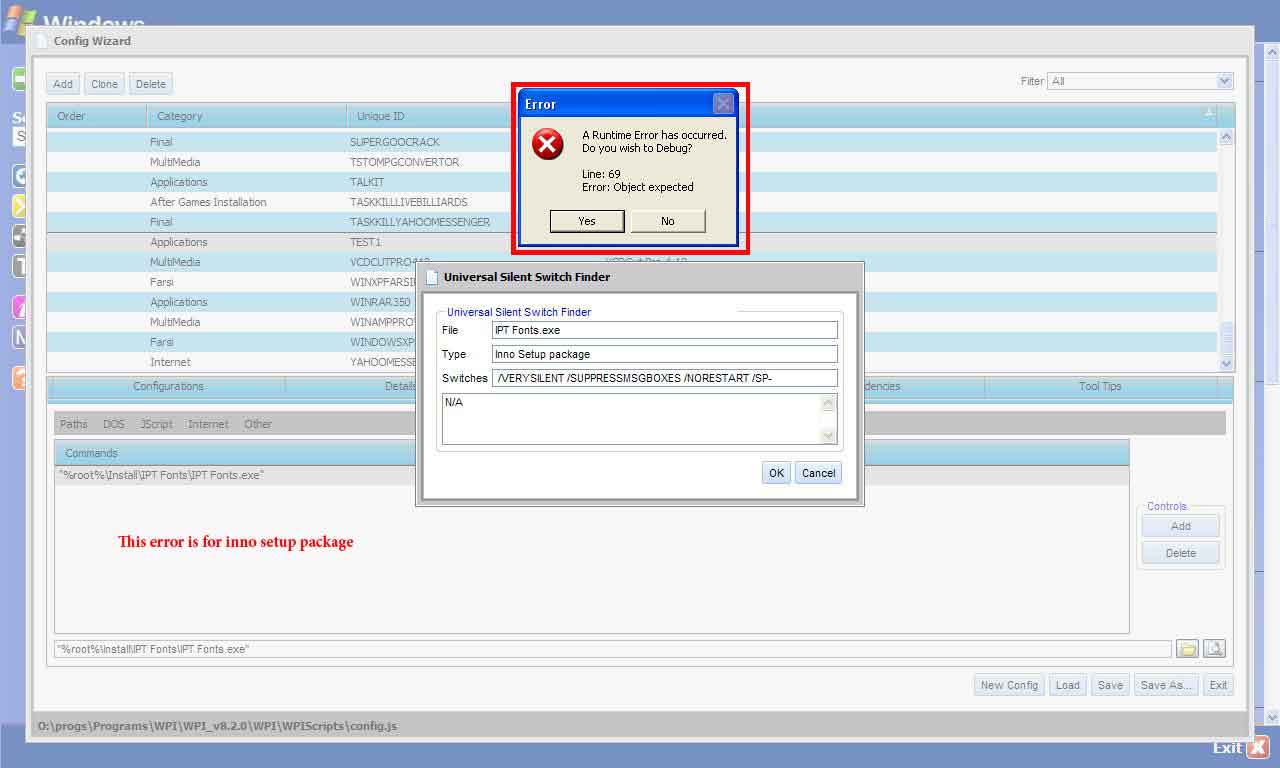Switch to the Tool Tips tab
Screen dimensions: 1280x768
pos(1100,386)
